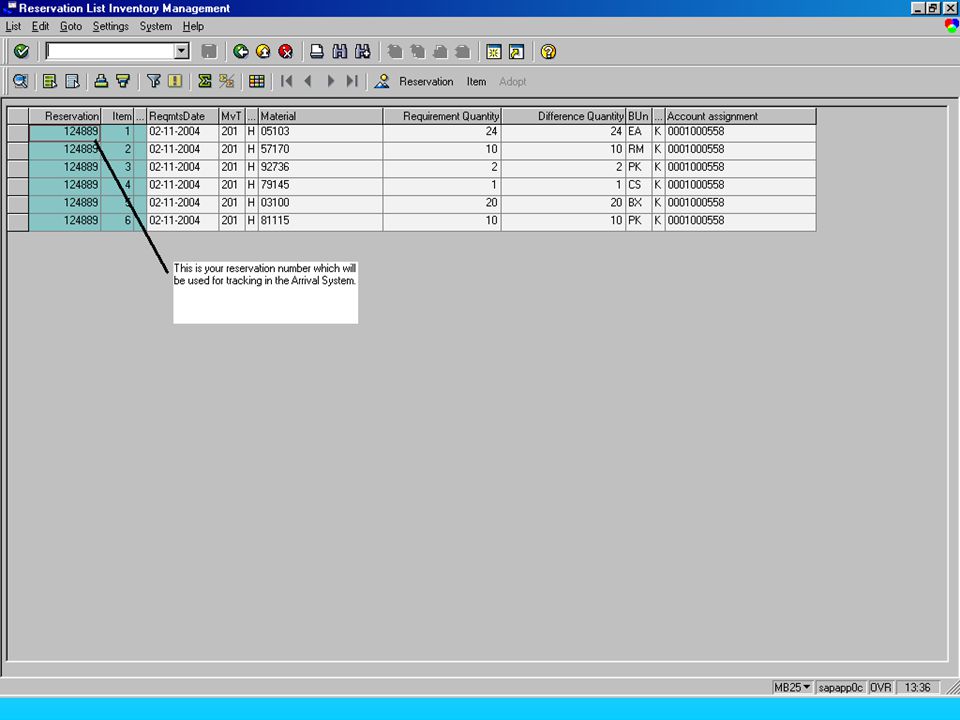Click the magnifier Details icon
The height and width of the screenshot is (720, 960).
pyautogui.click(x=20, y=81)
